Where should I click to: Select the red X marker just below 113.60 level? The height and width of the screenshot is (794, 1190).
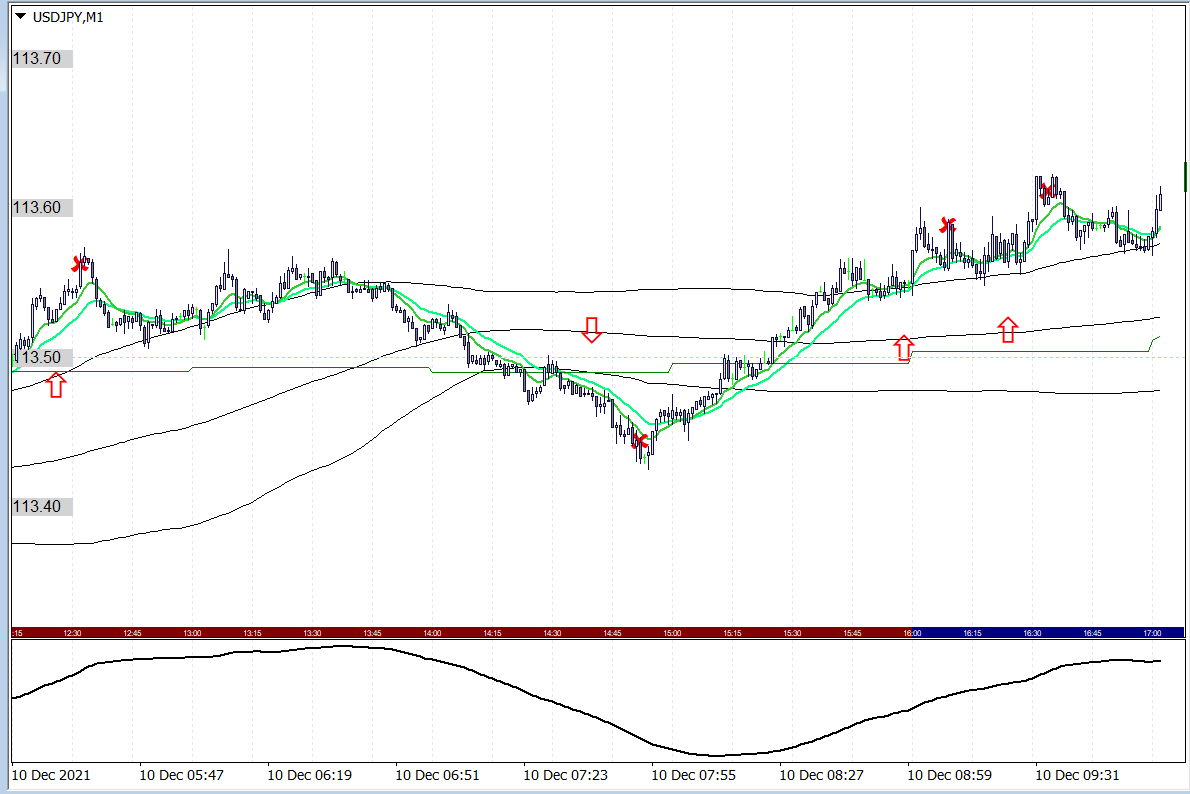click(949, 224)
